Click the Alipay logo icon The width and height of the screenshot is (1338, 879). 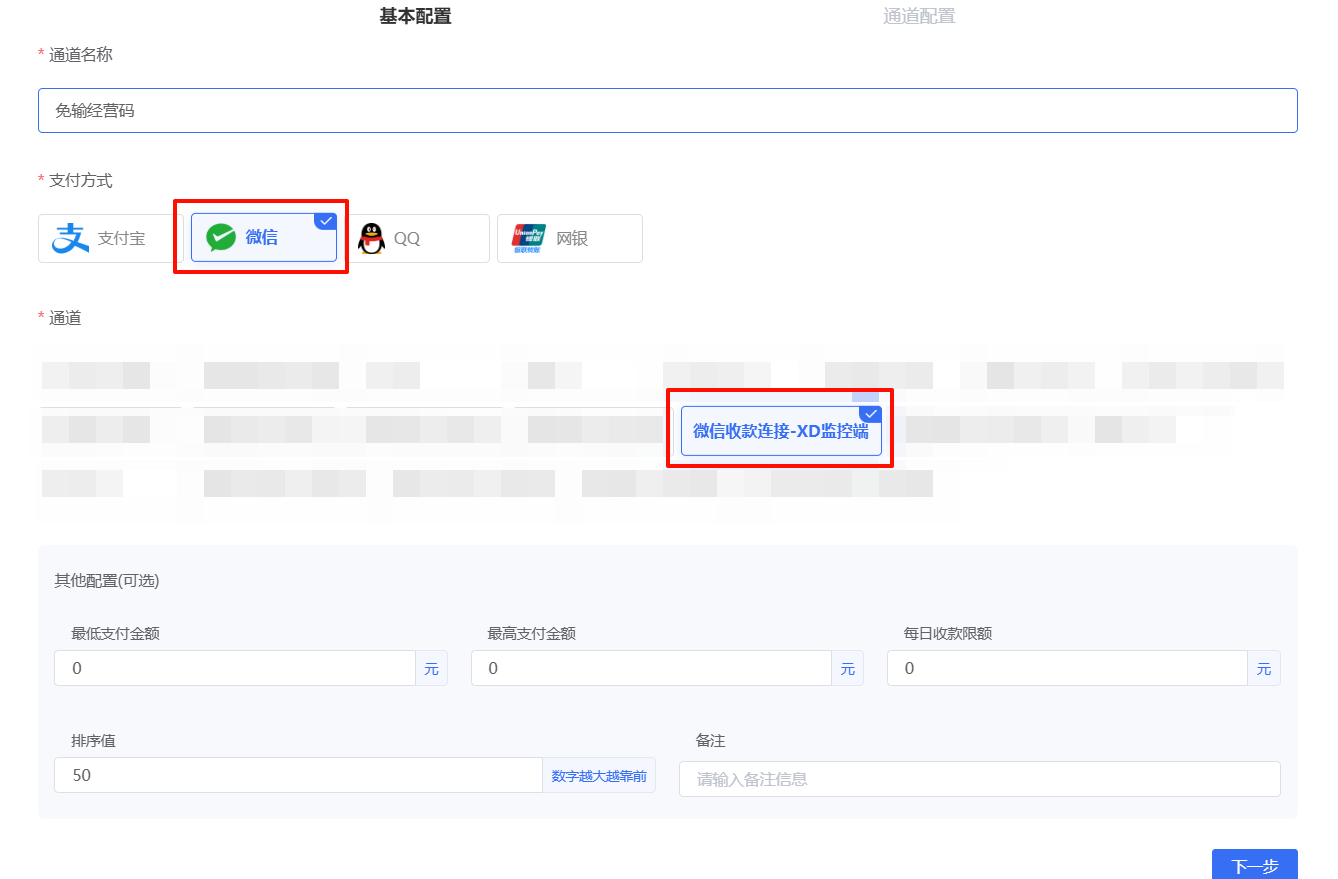click(x=67, y=238)
